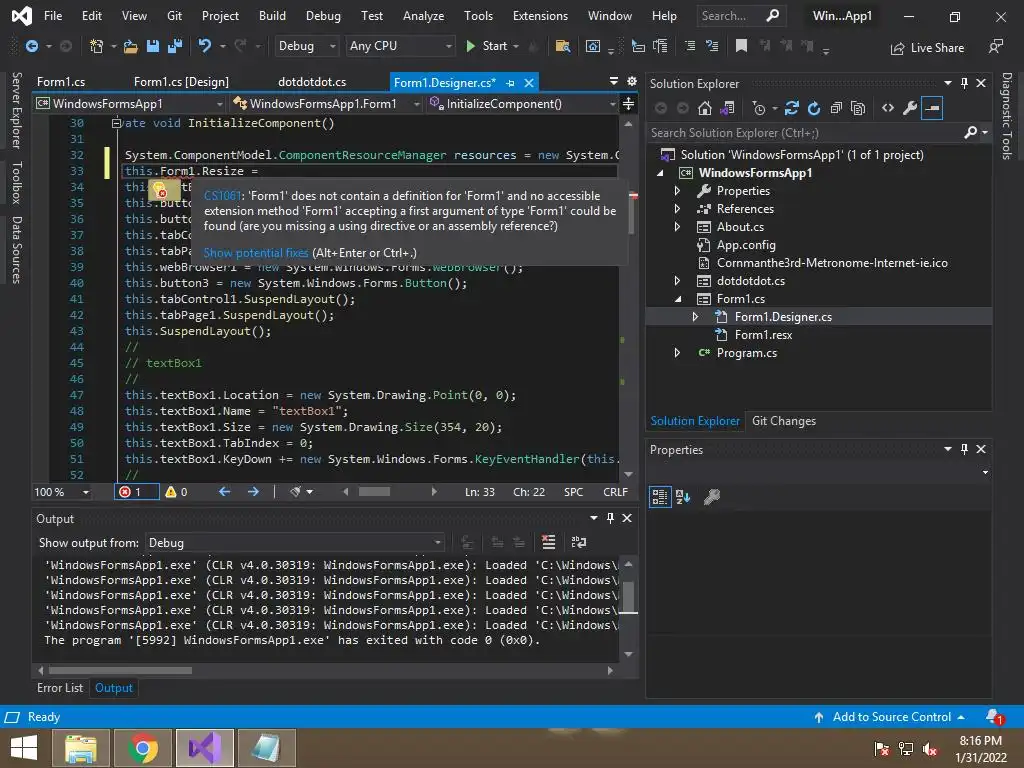Open the Build menu
Screen dimensions: 1024x768
(x=272, y=16)
